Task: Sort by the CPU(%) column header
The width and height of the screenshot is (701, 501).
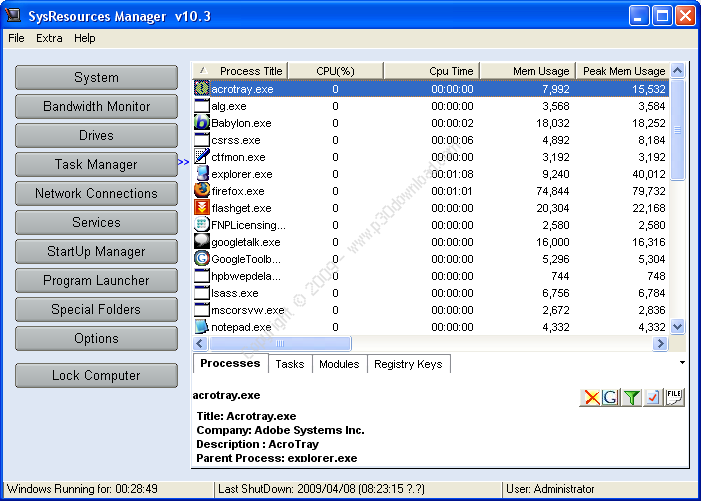Action: [x=335, y=71]
